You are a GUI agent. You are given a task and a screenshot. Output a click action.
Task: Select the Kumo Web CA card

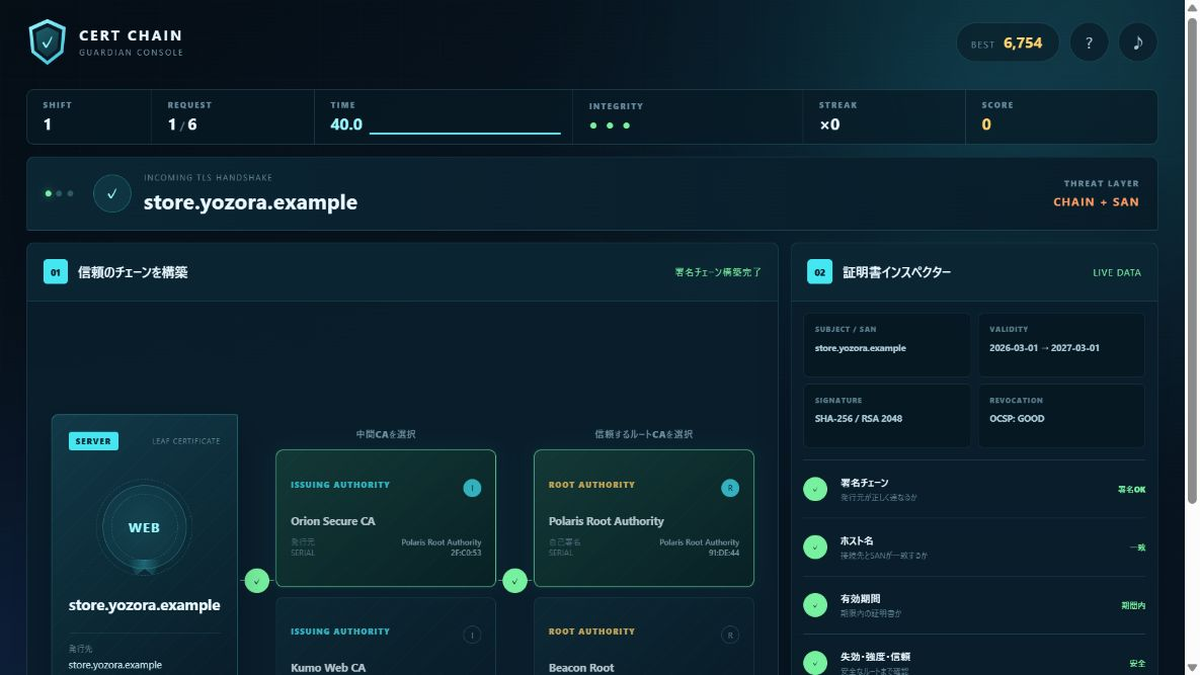tap(386, 636)
